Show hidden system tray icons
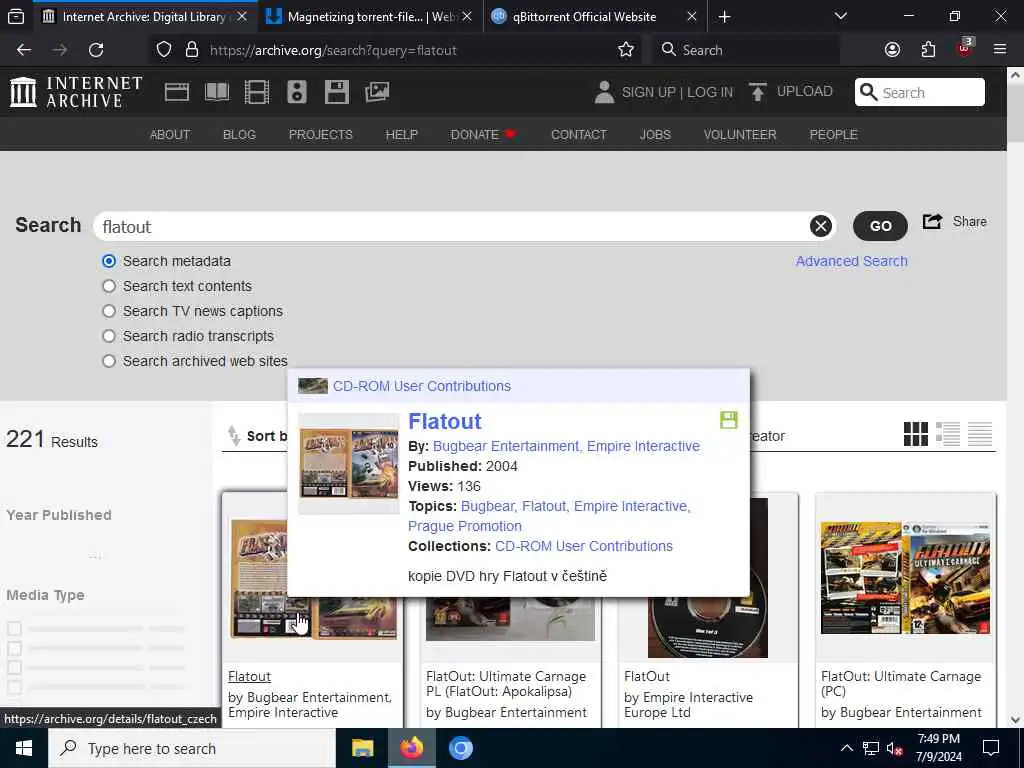Image resolution: width=1024 pixels, height=768 pixels. click(846, 748)
